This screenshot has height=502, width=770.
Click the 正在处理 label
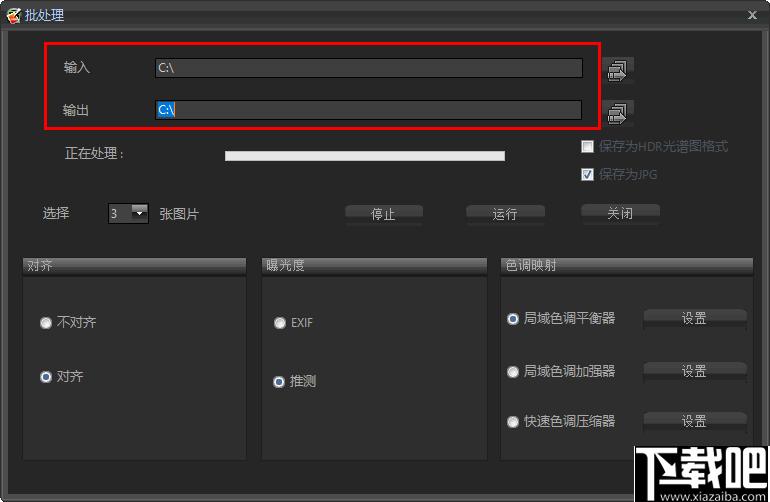coord(94,153)
